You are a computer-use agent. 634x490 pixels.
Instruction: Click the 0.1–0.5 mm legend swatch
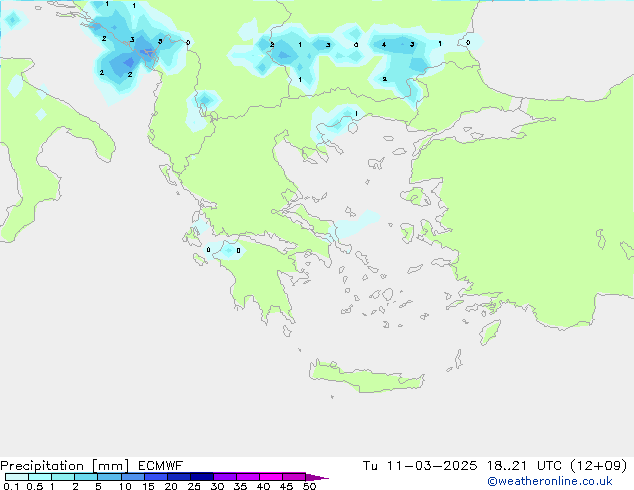pos(17,477)
